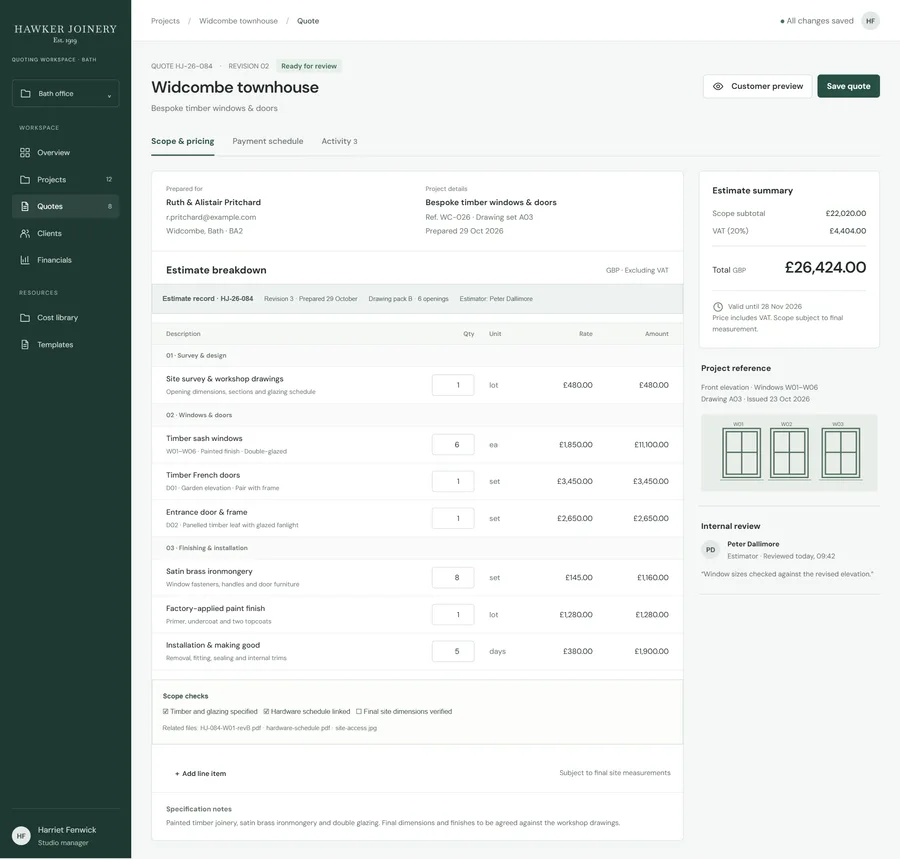Click the QUOTE HJ-26-084 number label
Image resolution: width=900 pixels, height=859 pixels.
pyautogui.click(x=181, y=66)
